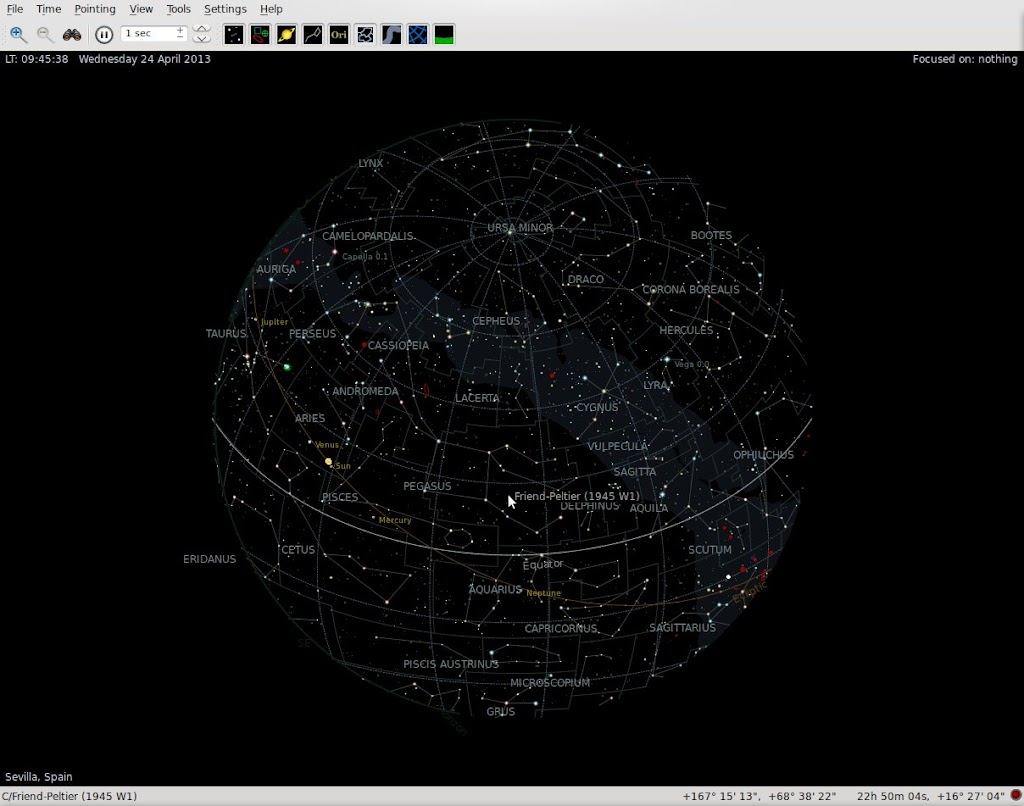Viewport: 1024px width, 806px height.
Task: Open Find Object with binoculars icon
Action: click(x=72, y=34)
